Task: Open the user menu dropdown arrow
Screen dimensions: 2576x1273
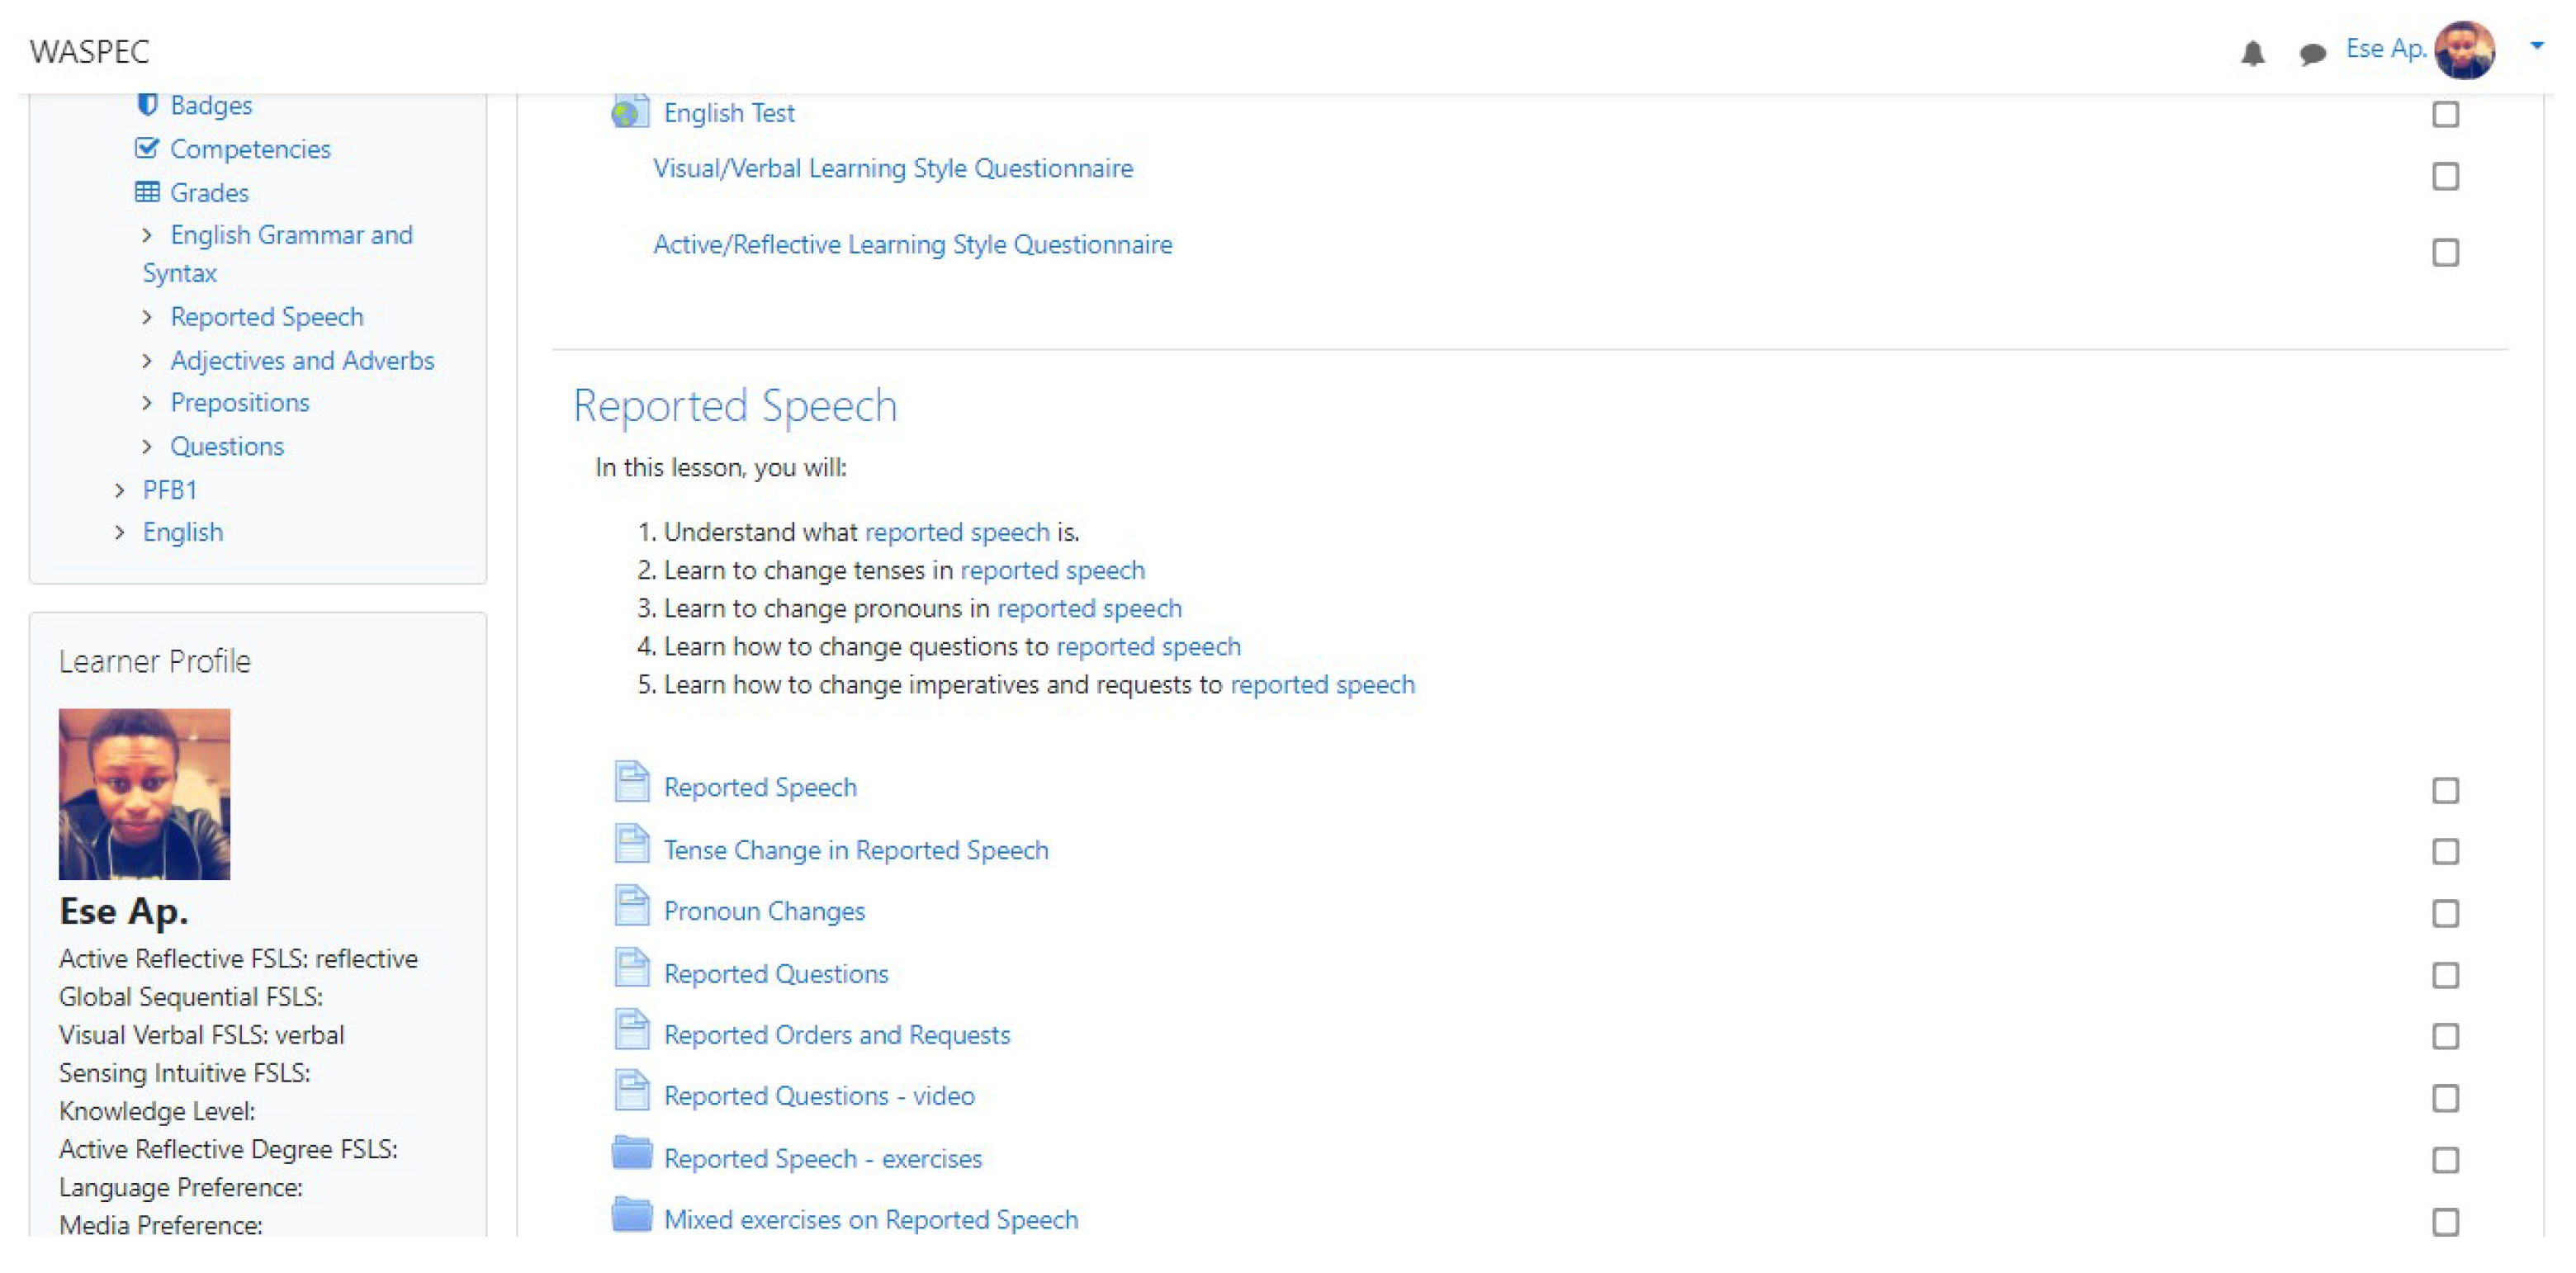Action: click(x=2536, y=46)
